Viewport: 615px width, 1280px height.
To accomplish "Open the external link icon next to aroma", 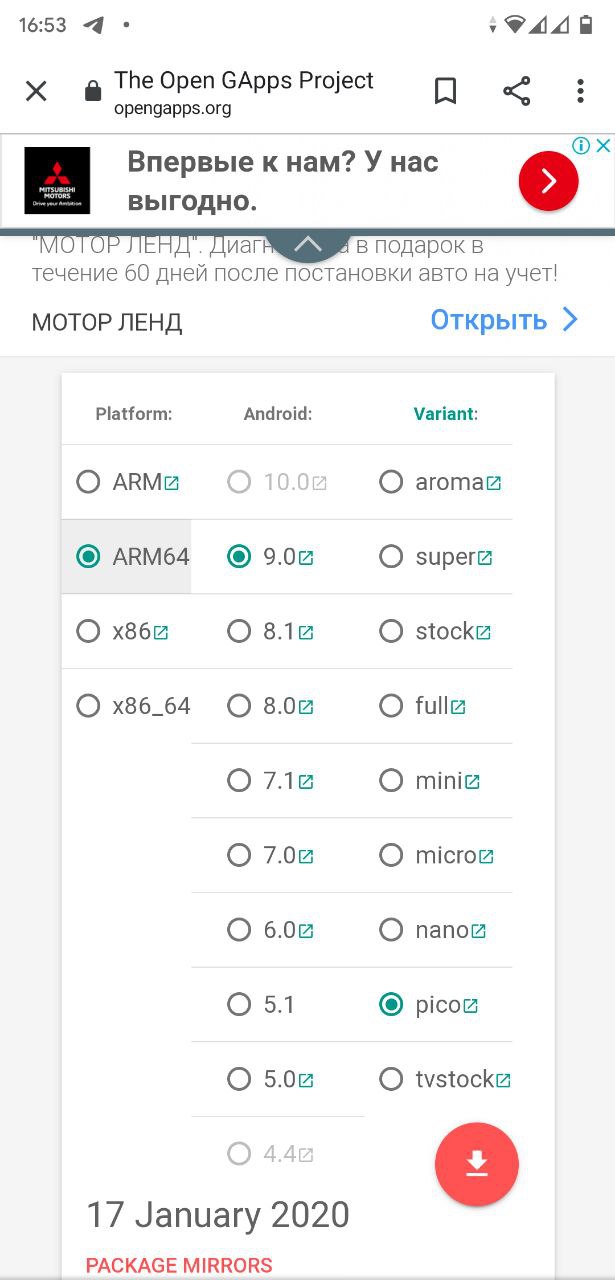I will [x=493, y=483].
